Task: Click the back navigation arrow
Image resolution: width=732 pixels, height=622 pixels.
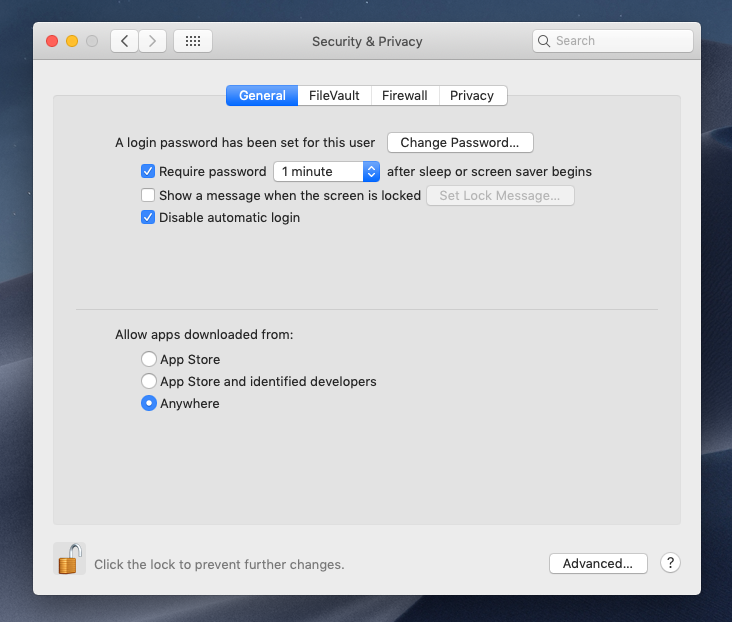Action: coord(124,41)
